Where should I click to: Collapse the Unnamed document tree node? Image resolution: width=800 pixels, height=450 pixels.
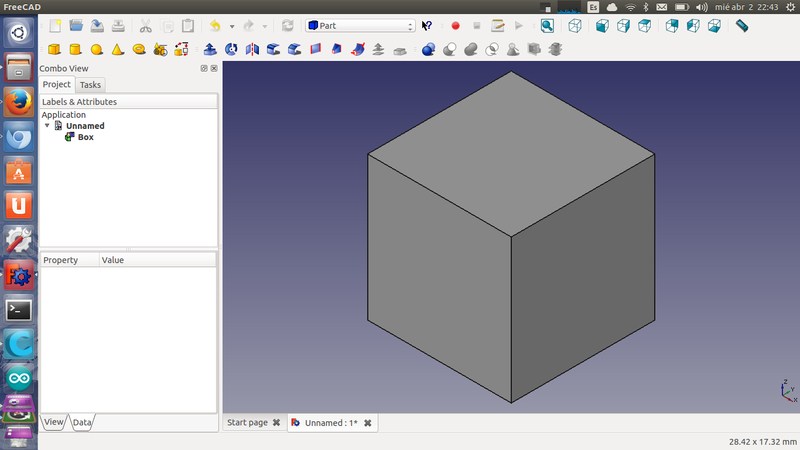47,126
